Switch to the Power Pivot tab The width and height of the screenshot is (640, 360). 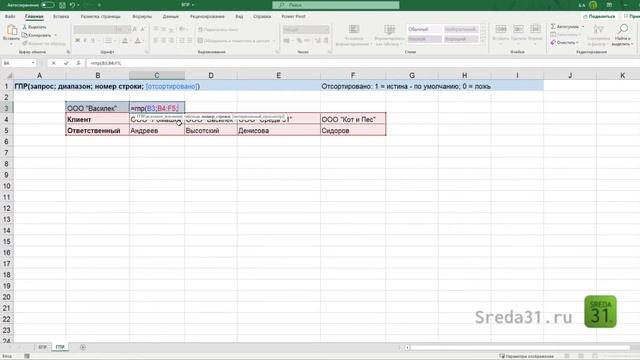(293, 16)
